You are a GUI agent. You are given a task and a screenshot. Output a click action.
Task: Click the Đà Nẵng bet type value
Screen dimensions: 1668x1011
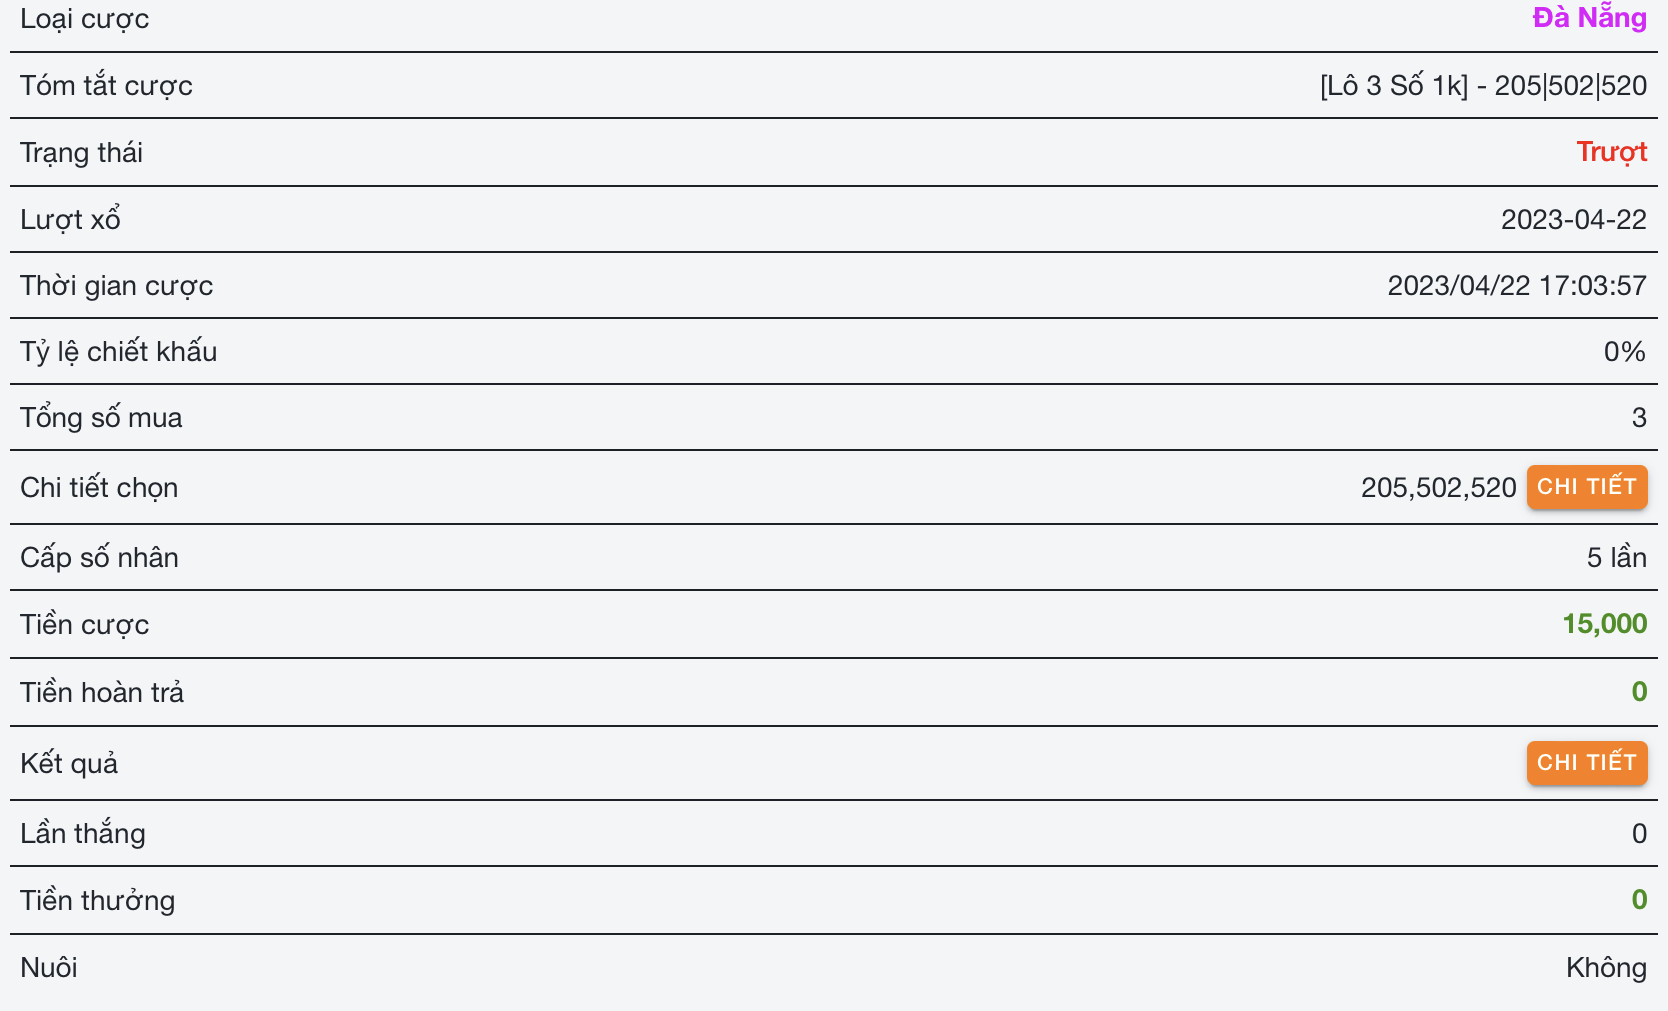(x=1589, y=18)
